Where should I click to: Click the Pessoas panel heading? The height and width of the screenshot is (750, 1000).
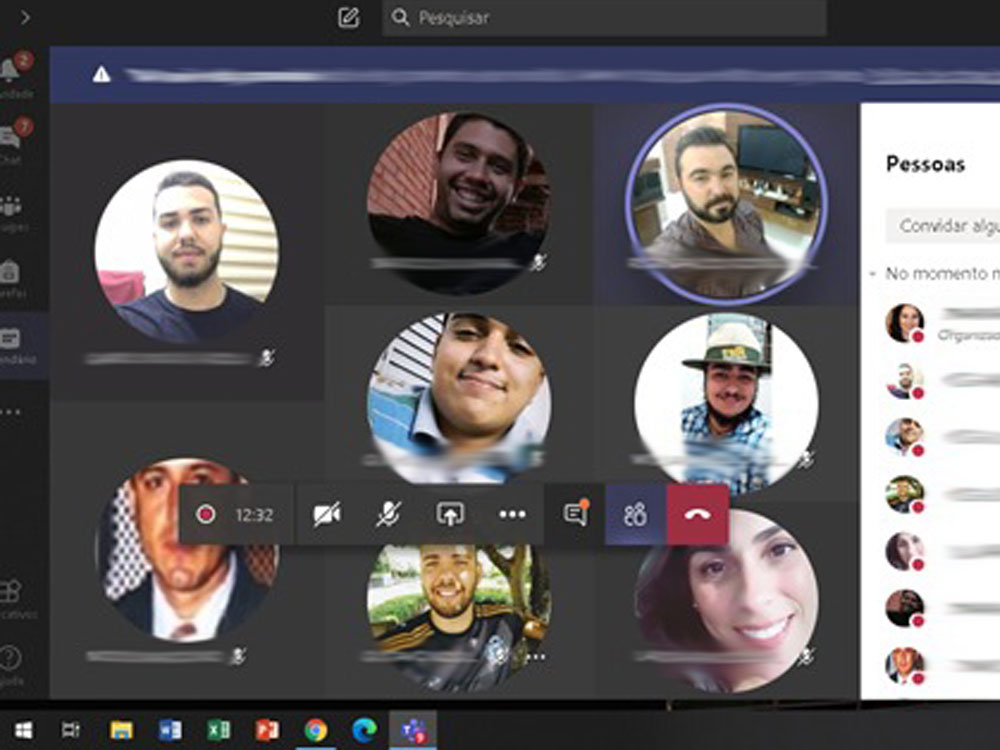925,165
